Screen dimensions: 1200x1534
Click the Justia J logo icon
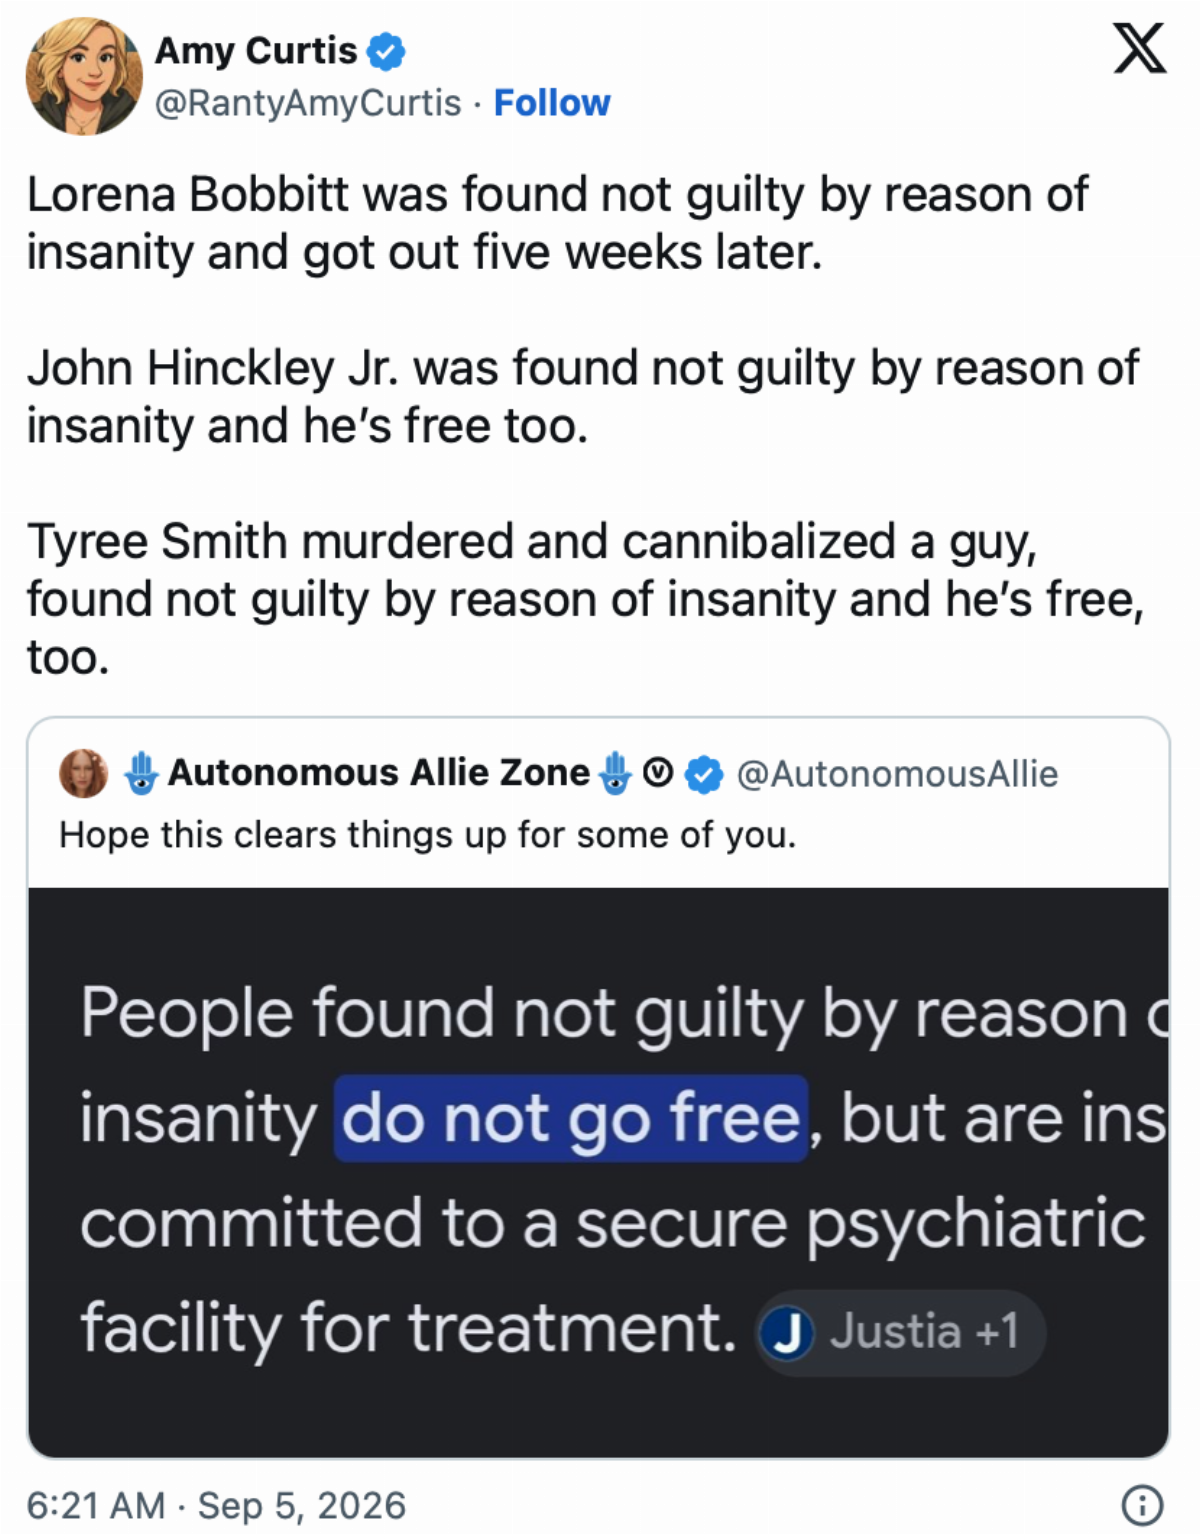coord(787,1333)
